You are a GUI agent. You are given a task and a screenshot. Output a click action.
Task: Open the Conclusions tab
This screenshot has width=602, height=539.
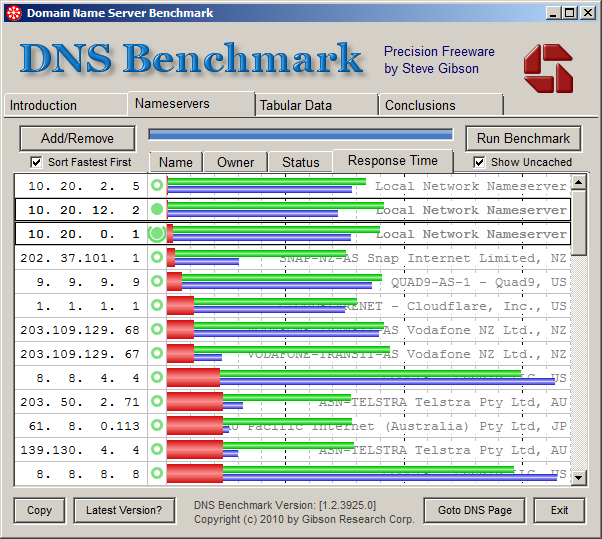click(x=441, y=105)
